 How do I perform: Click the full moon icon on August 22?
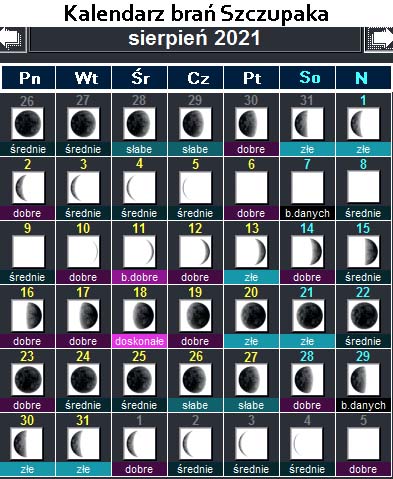363,315
